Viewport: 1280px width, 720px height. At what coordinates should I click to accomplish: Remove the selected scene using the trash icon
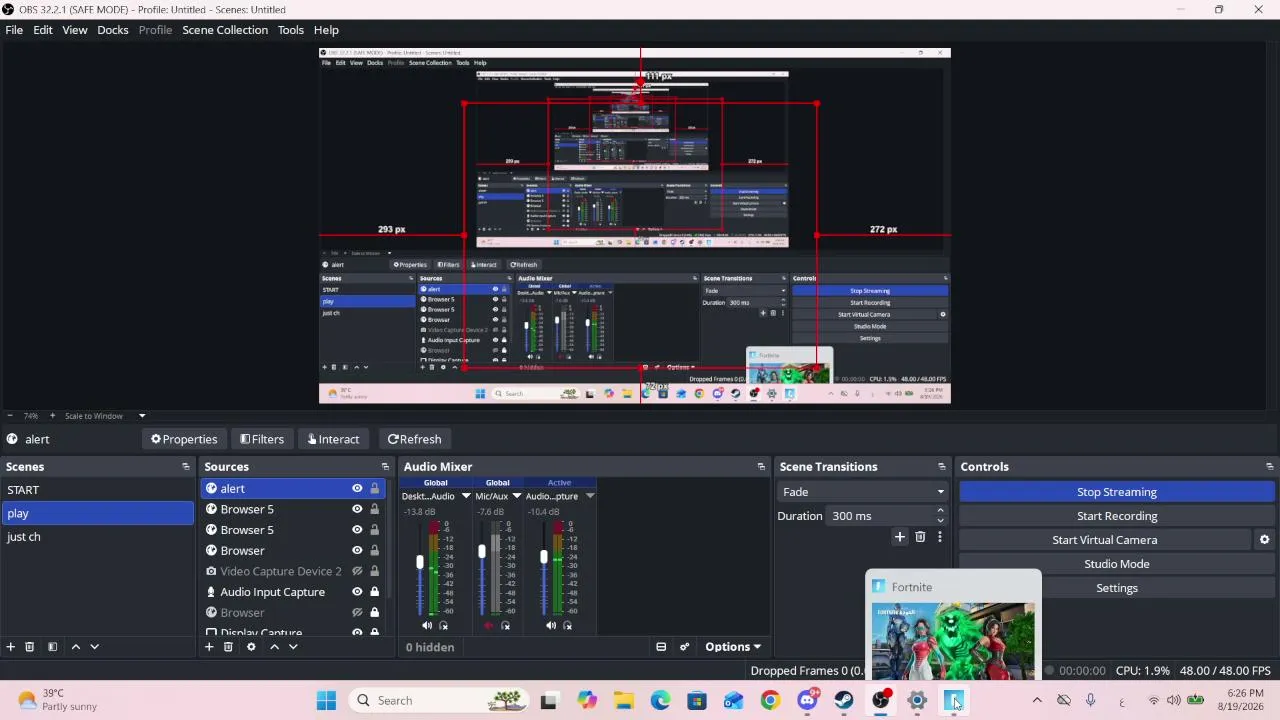point(29,647)
